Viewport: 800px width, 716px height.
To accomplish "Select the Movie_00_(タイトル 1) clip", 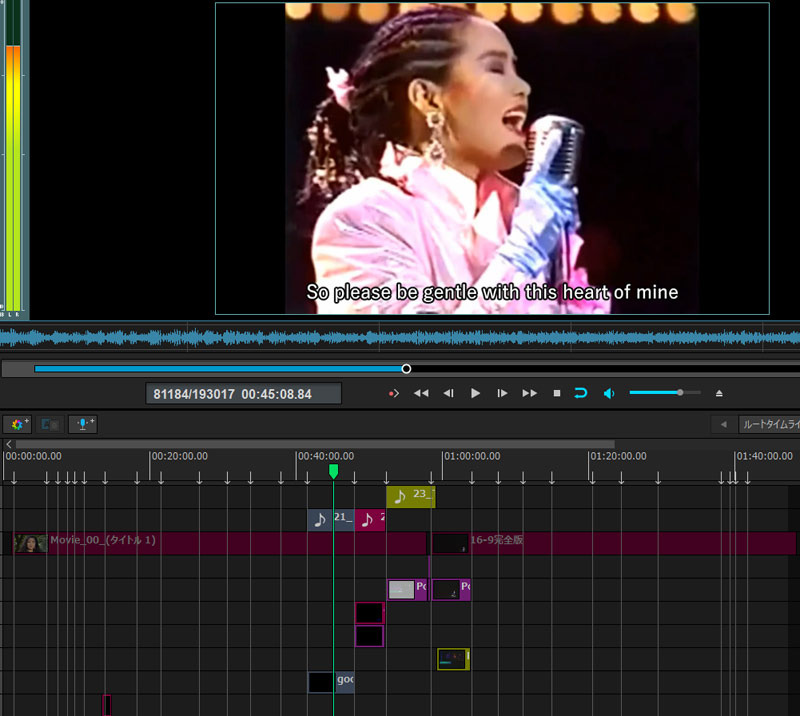I will [219, 544].
